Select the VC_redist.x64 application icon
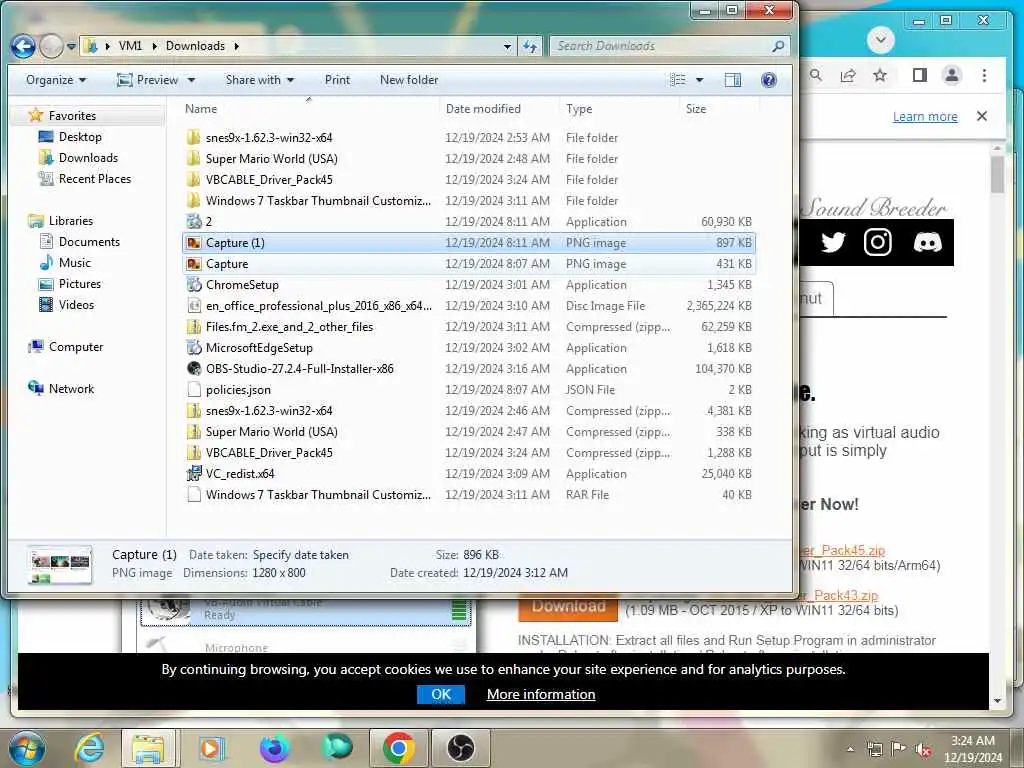The image size is (1024, 768). 193,473
